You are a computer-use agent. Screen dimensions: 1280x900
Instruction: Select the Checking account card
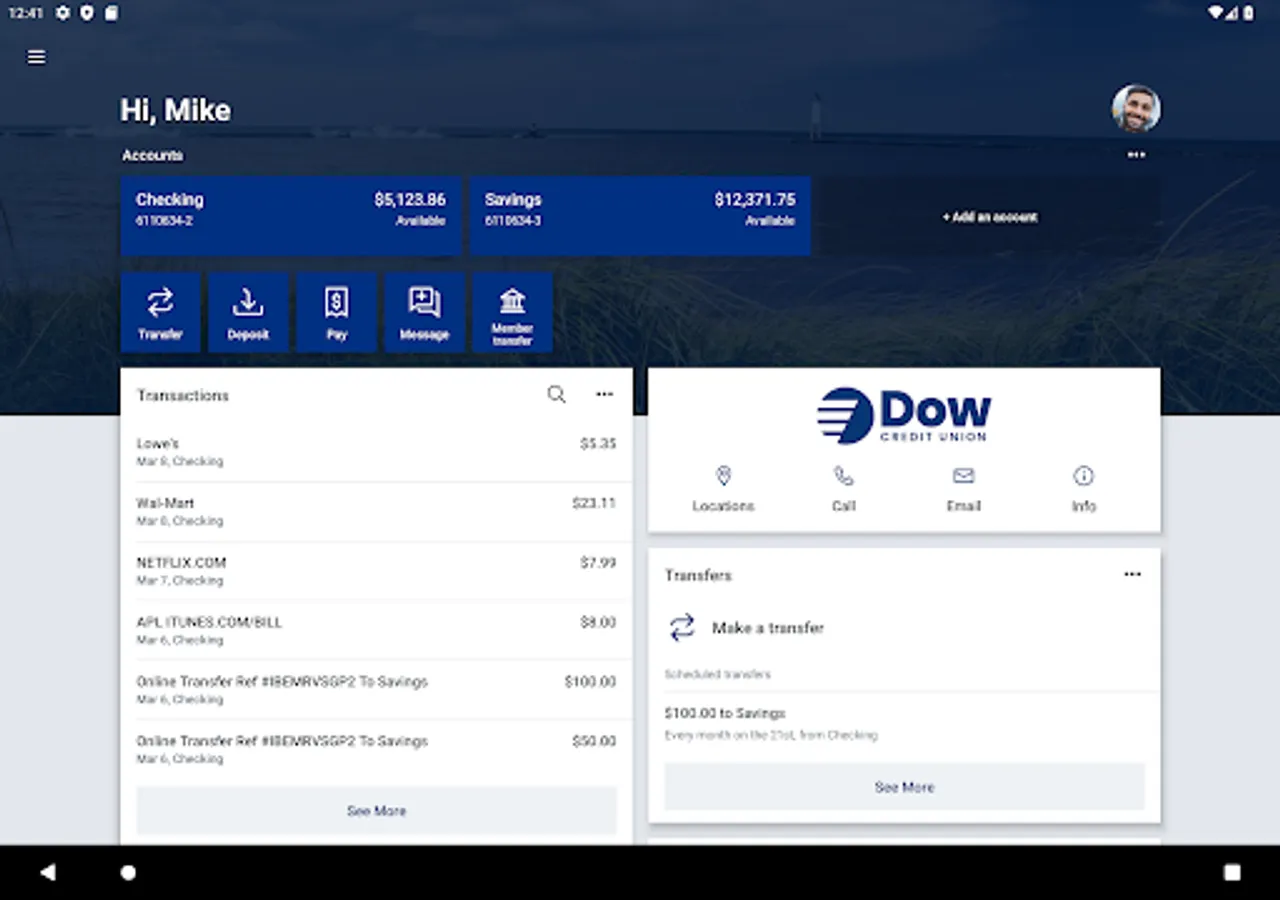pos(291,216)
